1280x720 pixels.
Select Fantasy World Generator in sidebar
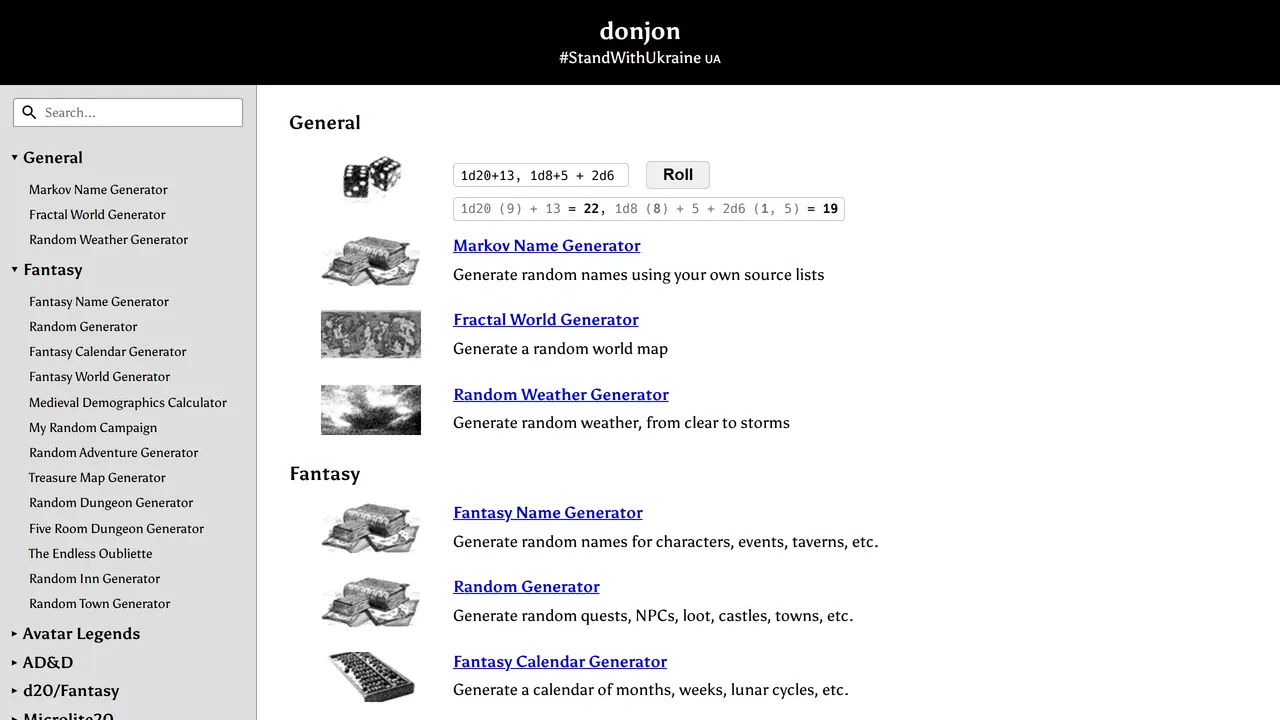[100, 377]
